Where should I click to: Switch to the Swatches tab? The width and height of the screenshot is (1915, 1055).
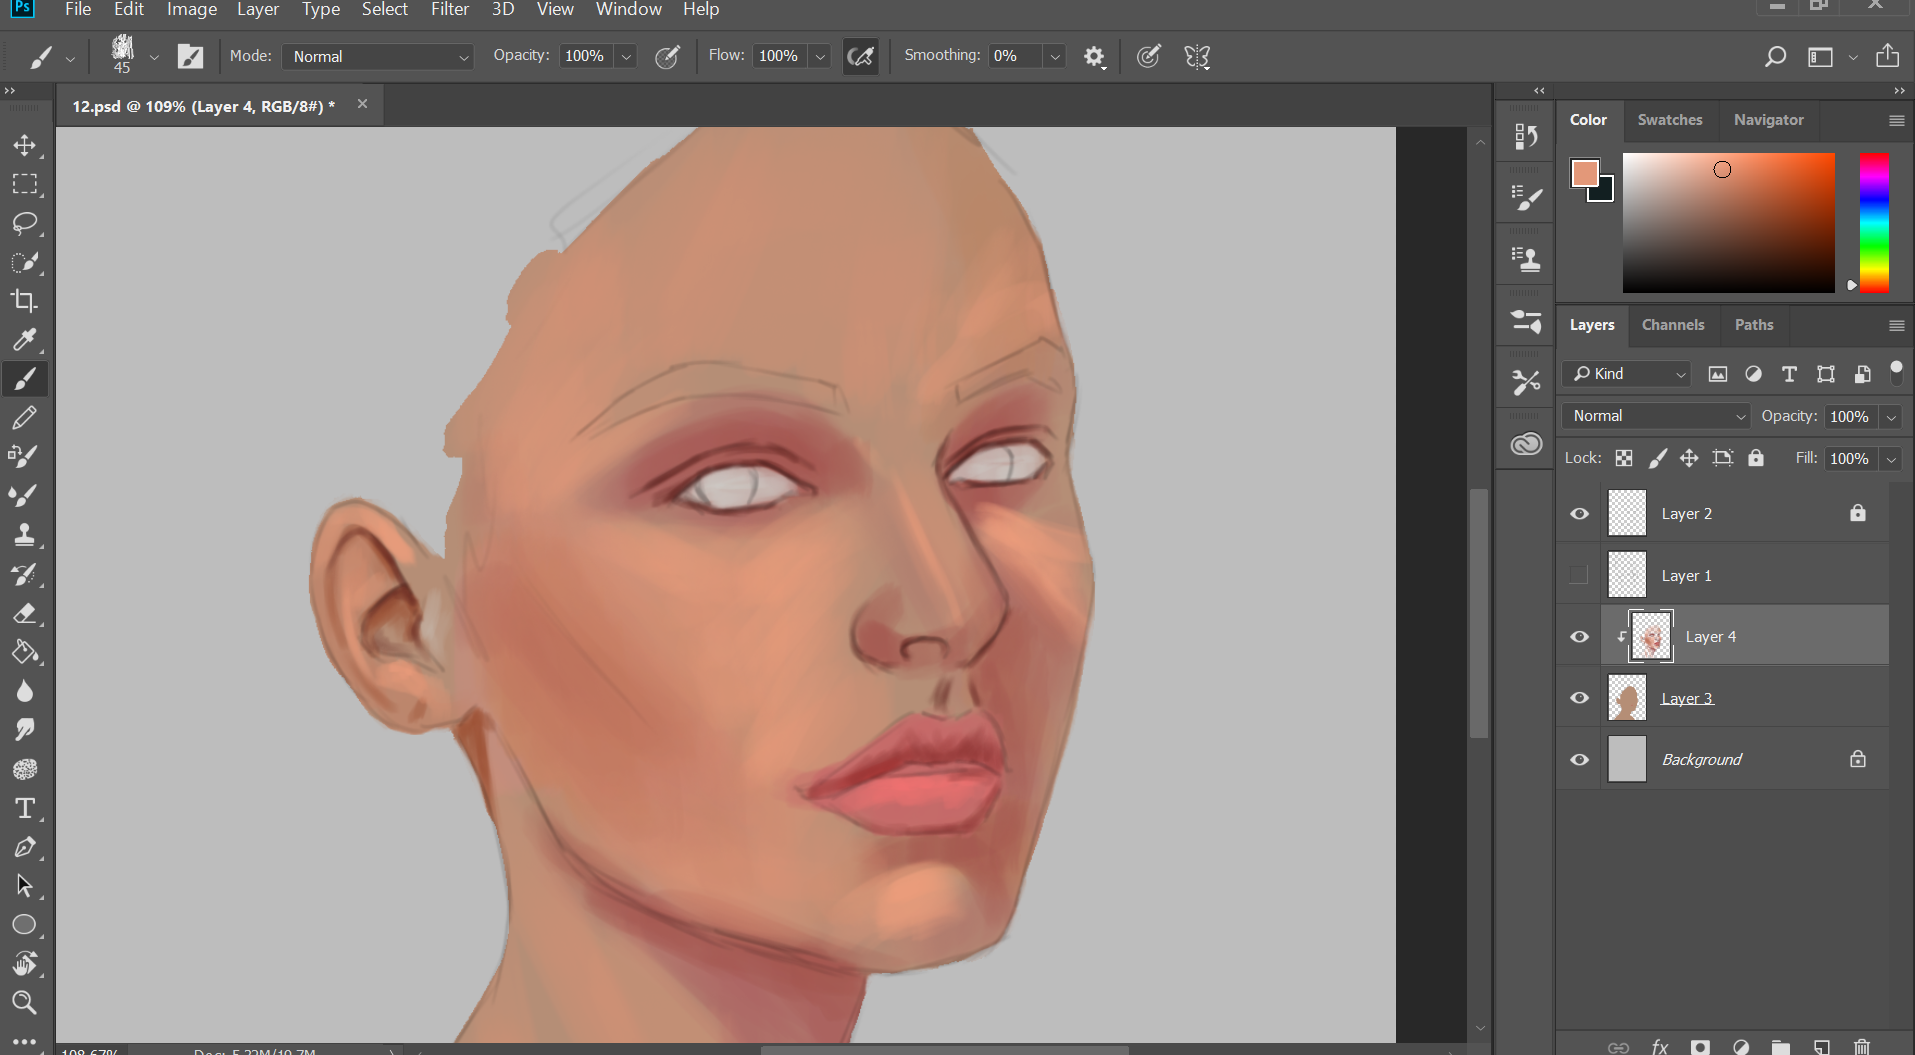(1669, 120)
